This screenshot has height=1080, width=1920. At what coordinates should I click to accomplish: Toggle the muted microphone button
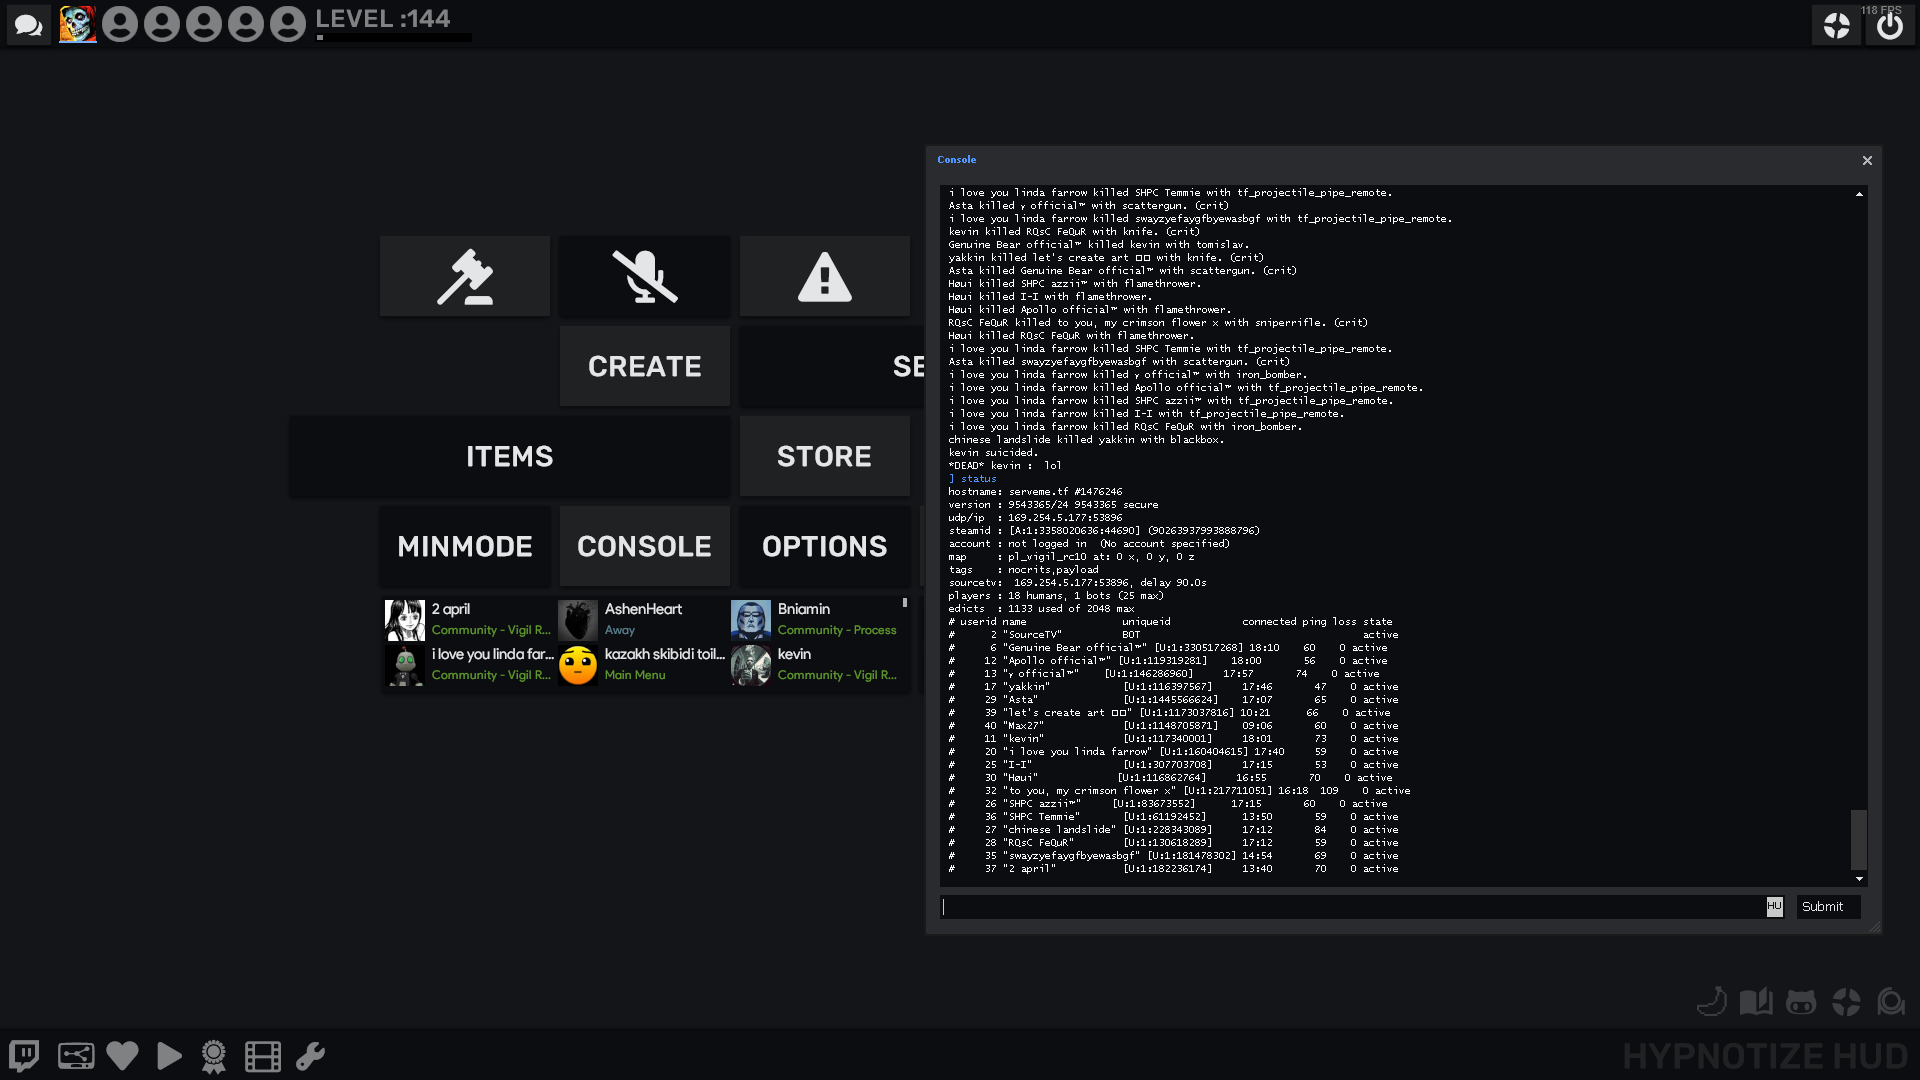pyautogui.click(x=645, y=277)
